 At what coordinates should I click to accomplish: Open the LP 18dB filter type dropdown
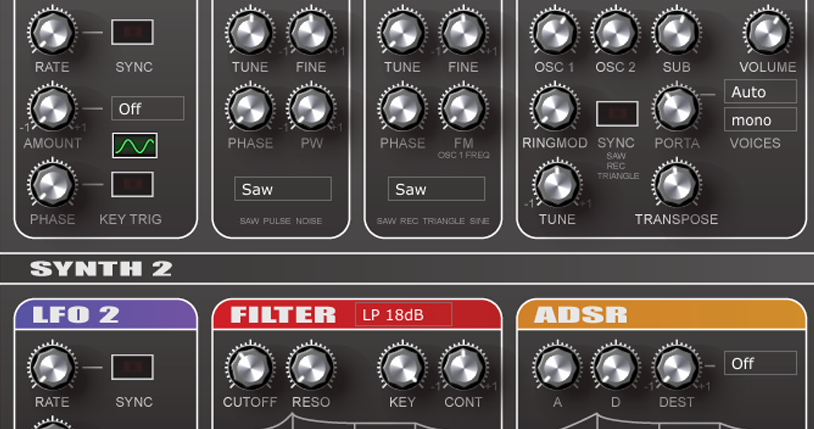(x=403, y=315)
